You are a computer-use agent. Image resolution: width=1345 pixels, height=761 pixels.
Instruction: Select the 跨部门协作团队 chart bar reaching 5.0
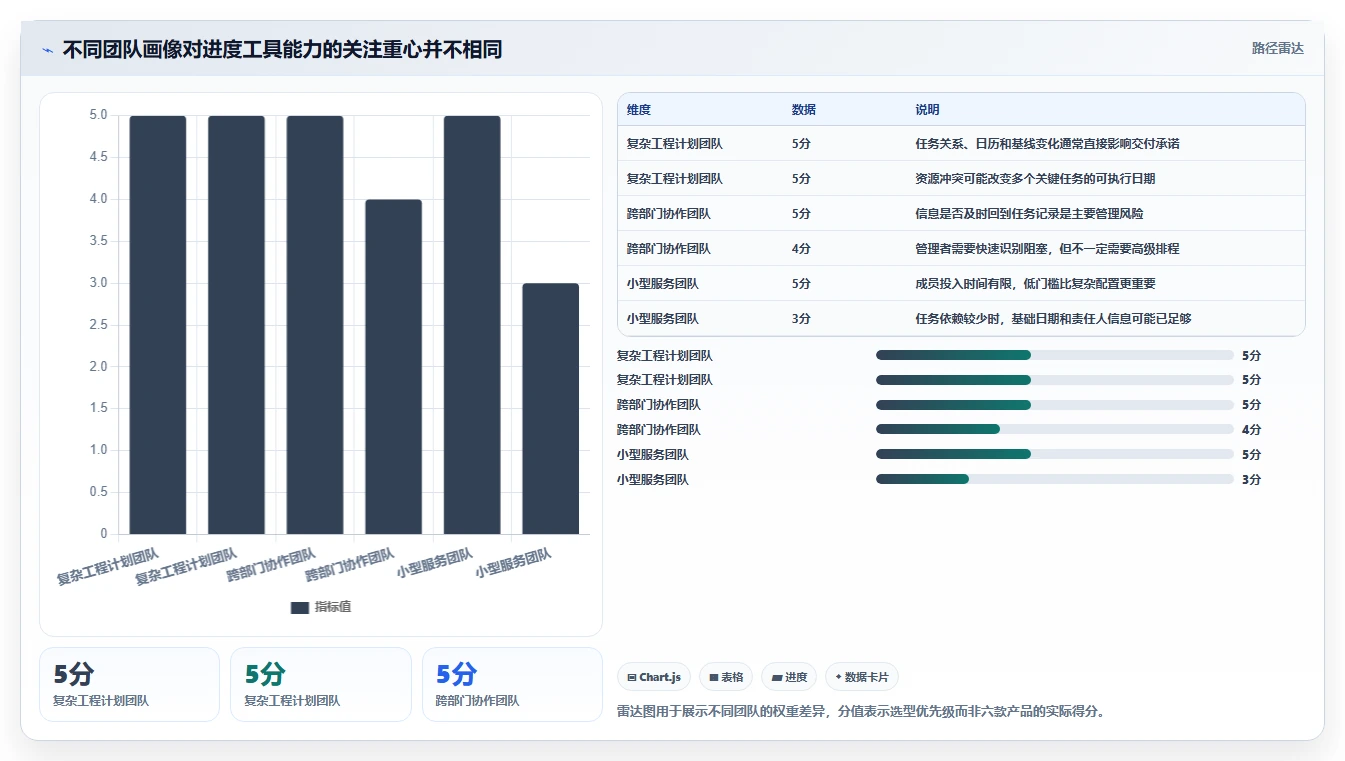click(x=314, y=325)
